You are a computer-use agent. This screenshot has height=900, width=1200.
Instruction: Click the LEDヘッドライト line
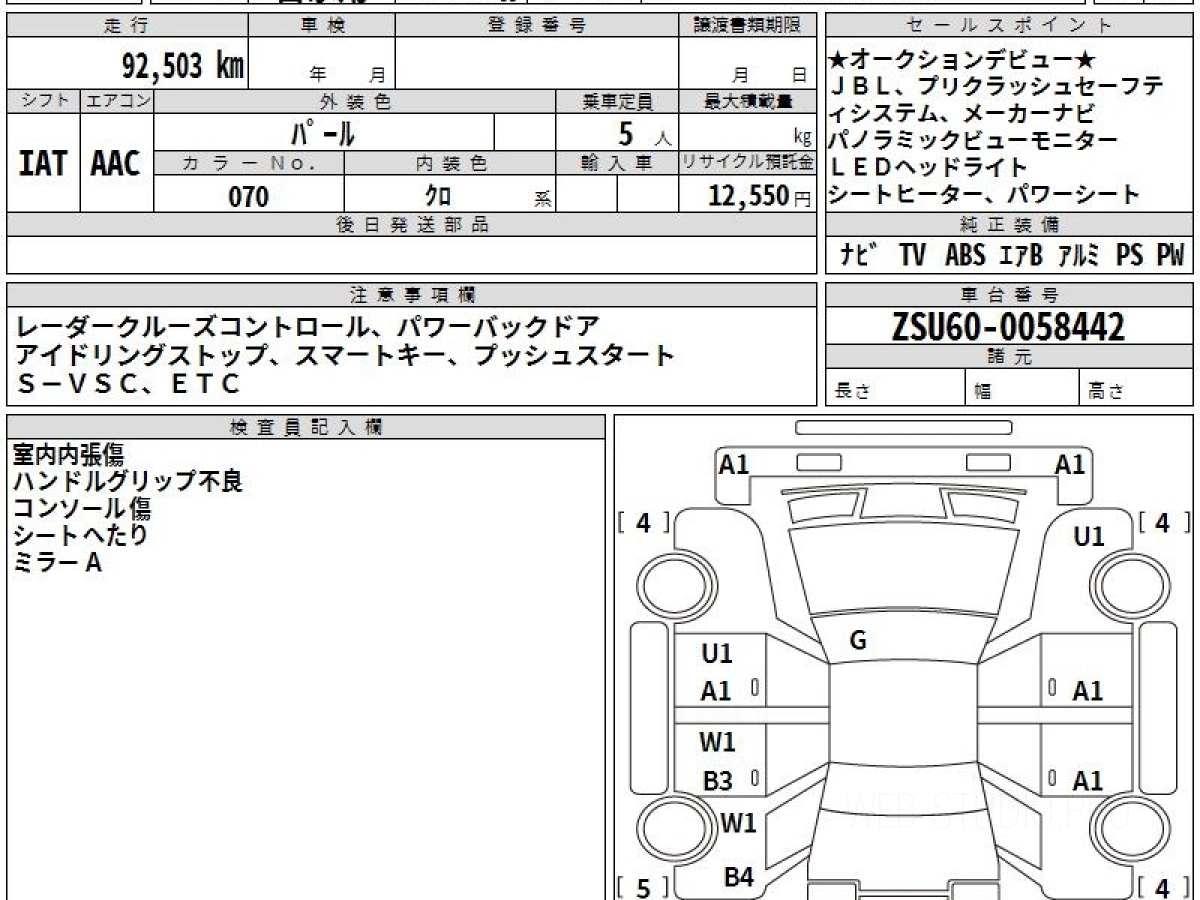point(929,167)
